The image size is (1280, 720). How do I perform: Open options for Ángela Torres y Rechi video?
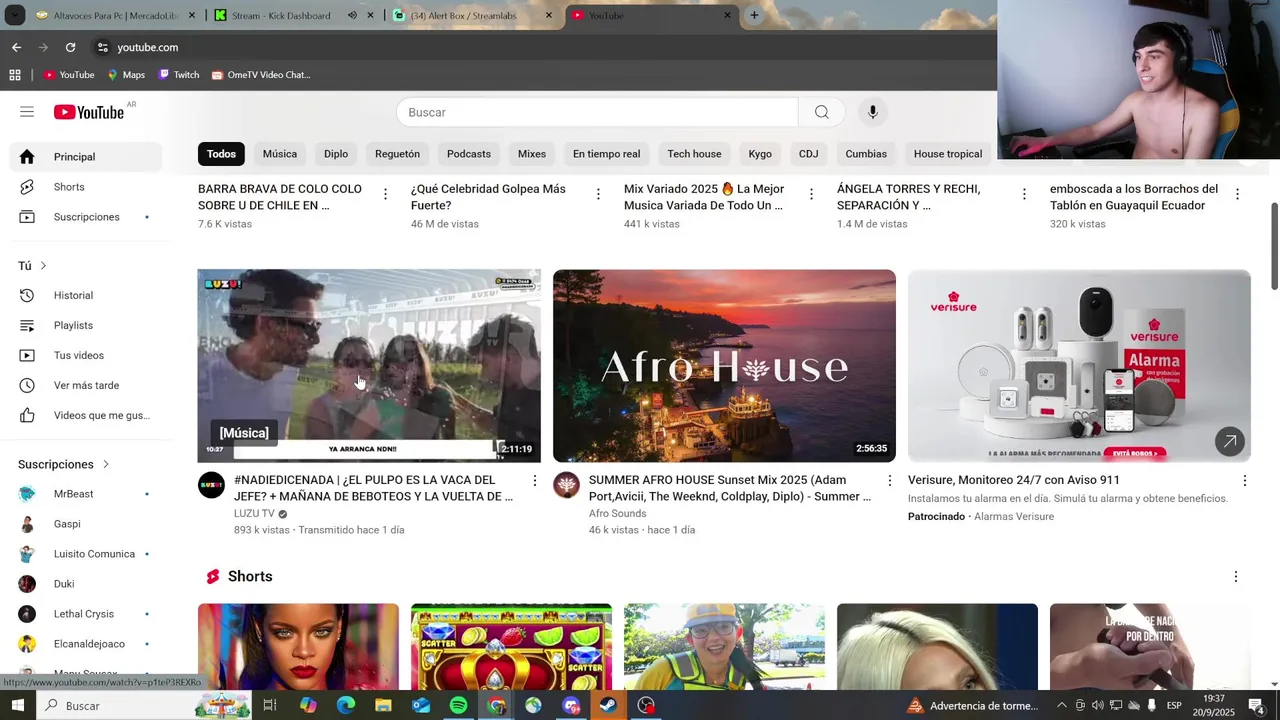pos(1024,194)
